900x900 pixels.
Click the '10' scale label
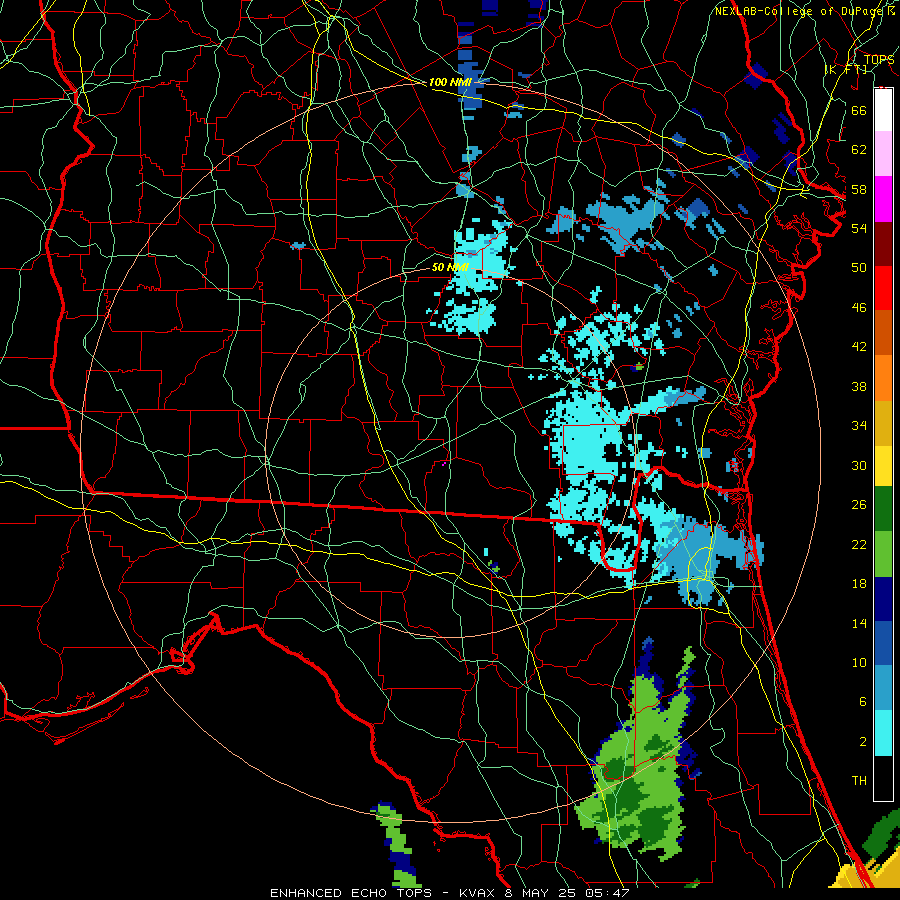click(859, 662)
